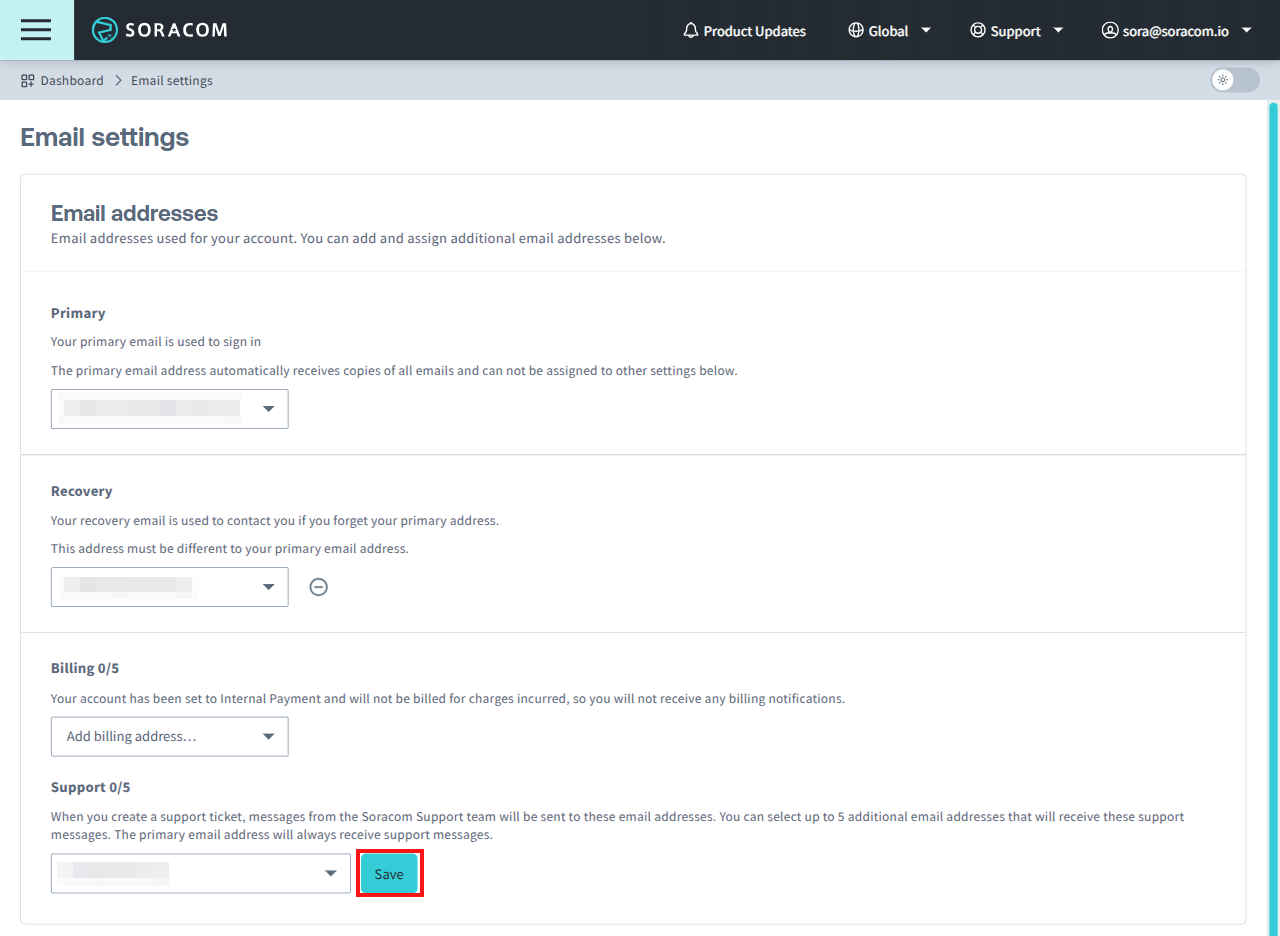Click the Soracom logo
1280x936 pixels.
[x=159, y=30]
